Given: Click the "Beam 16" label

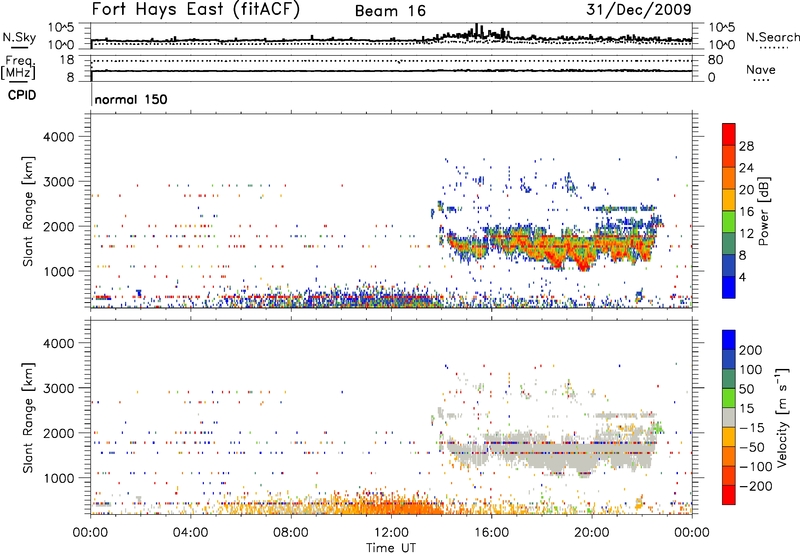Looking at the screenshot, I should point(390,11).
